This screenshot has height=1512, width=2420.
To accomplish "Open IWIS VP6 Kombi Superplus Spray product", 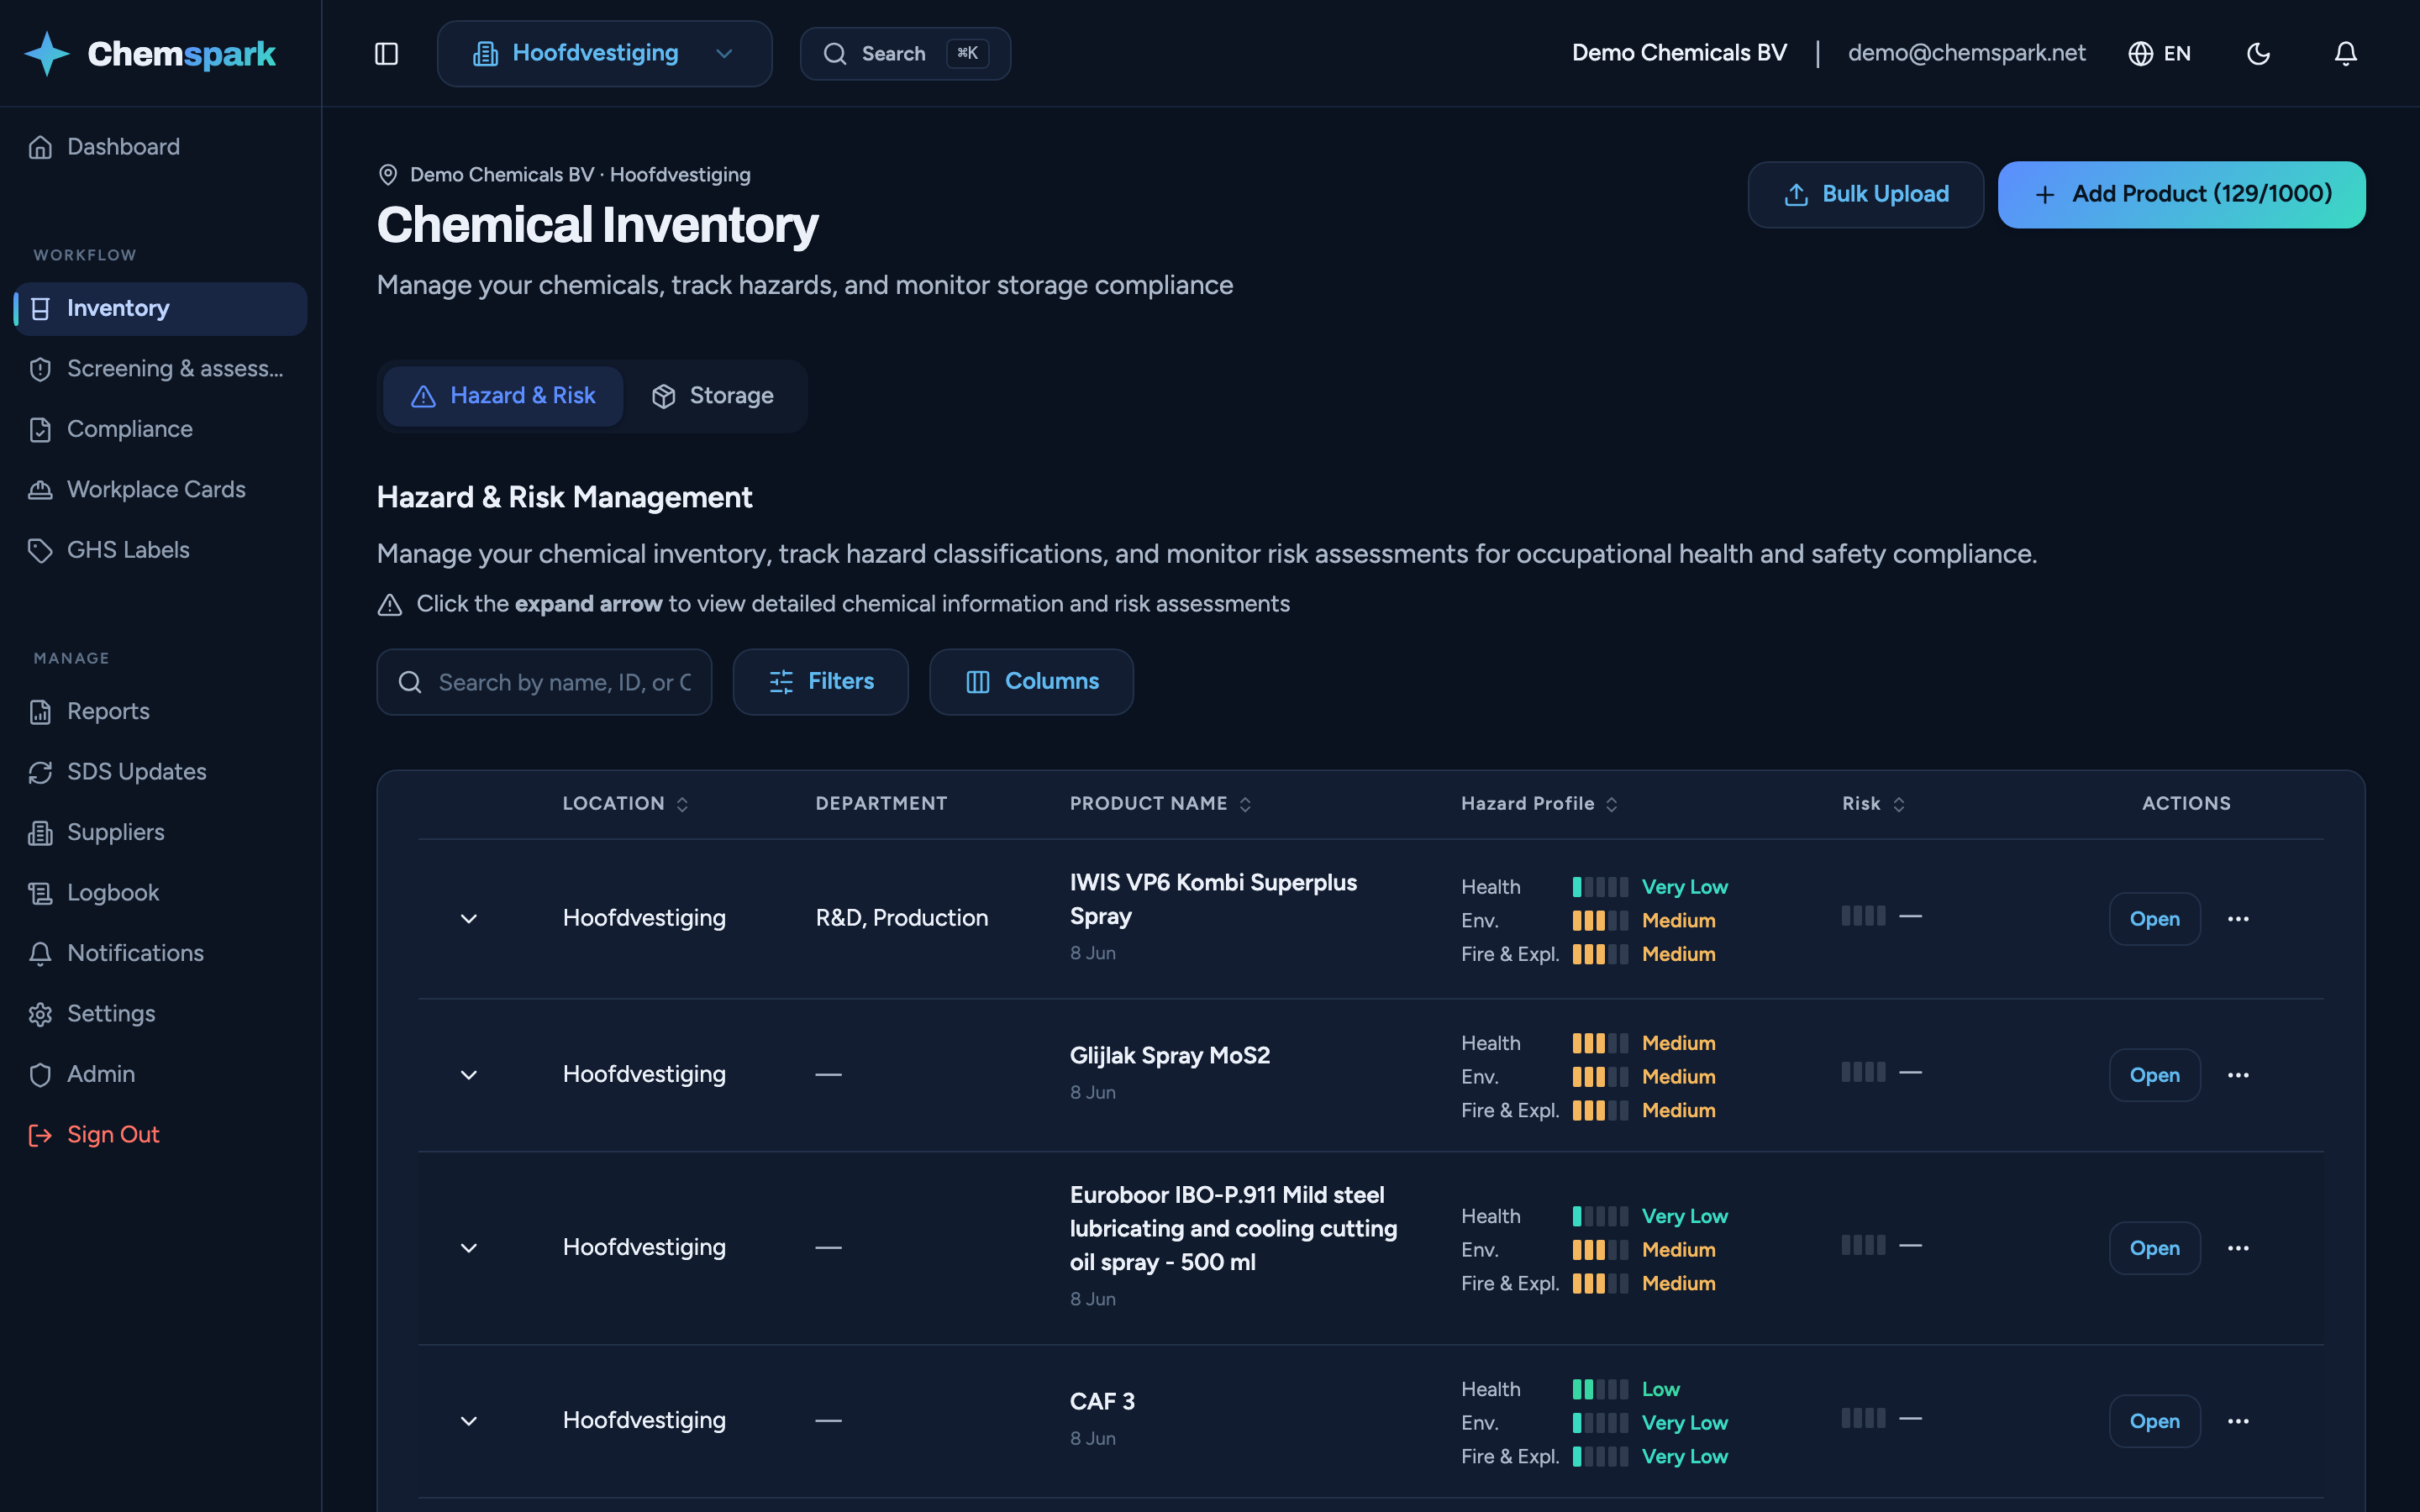I will pos(2154,918).
